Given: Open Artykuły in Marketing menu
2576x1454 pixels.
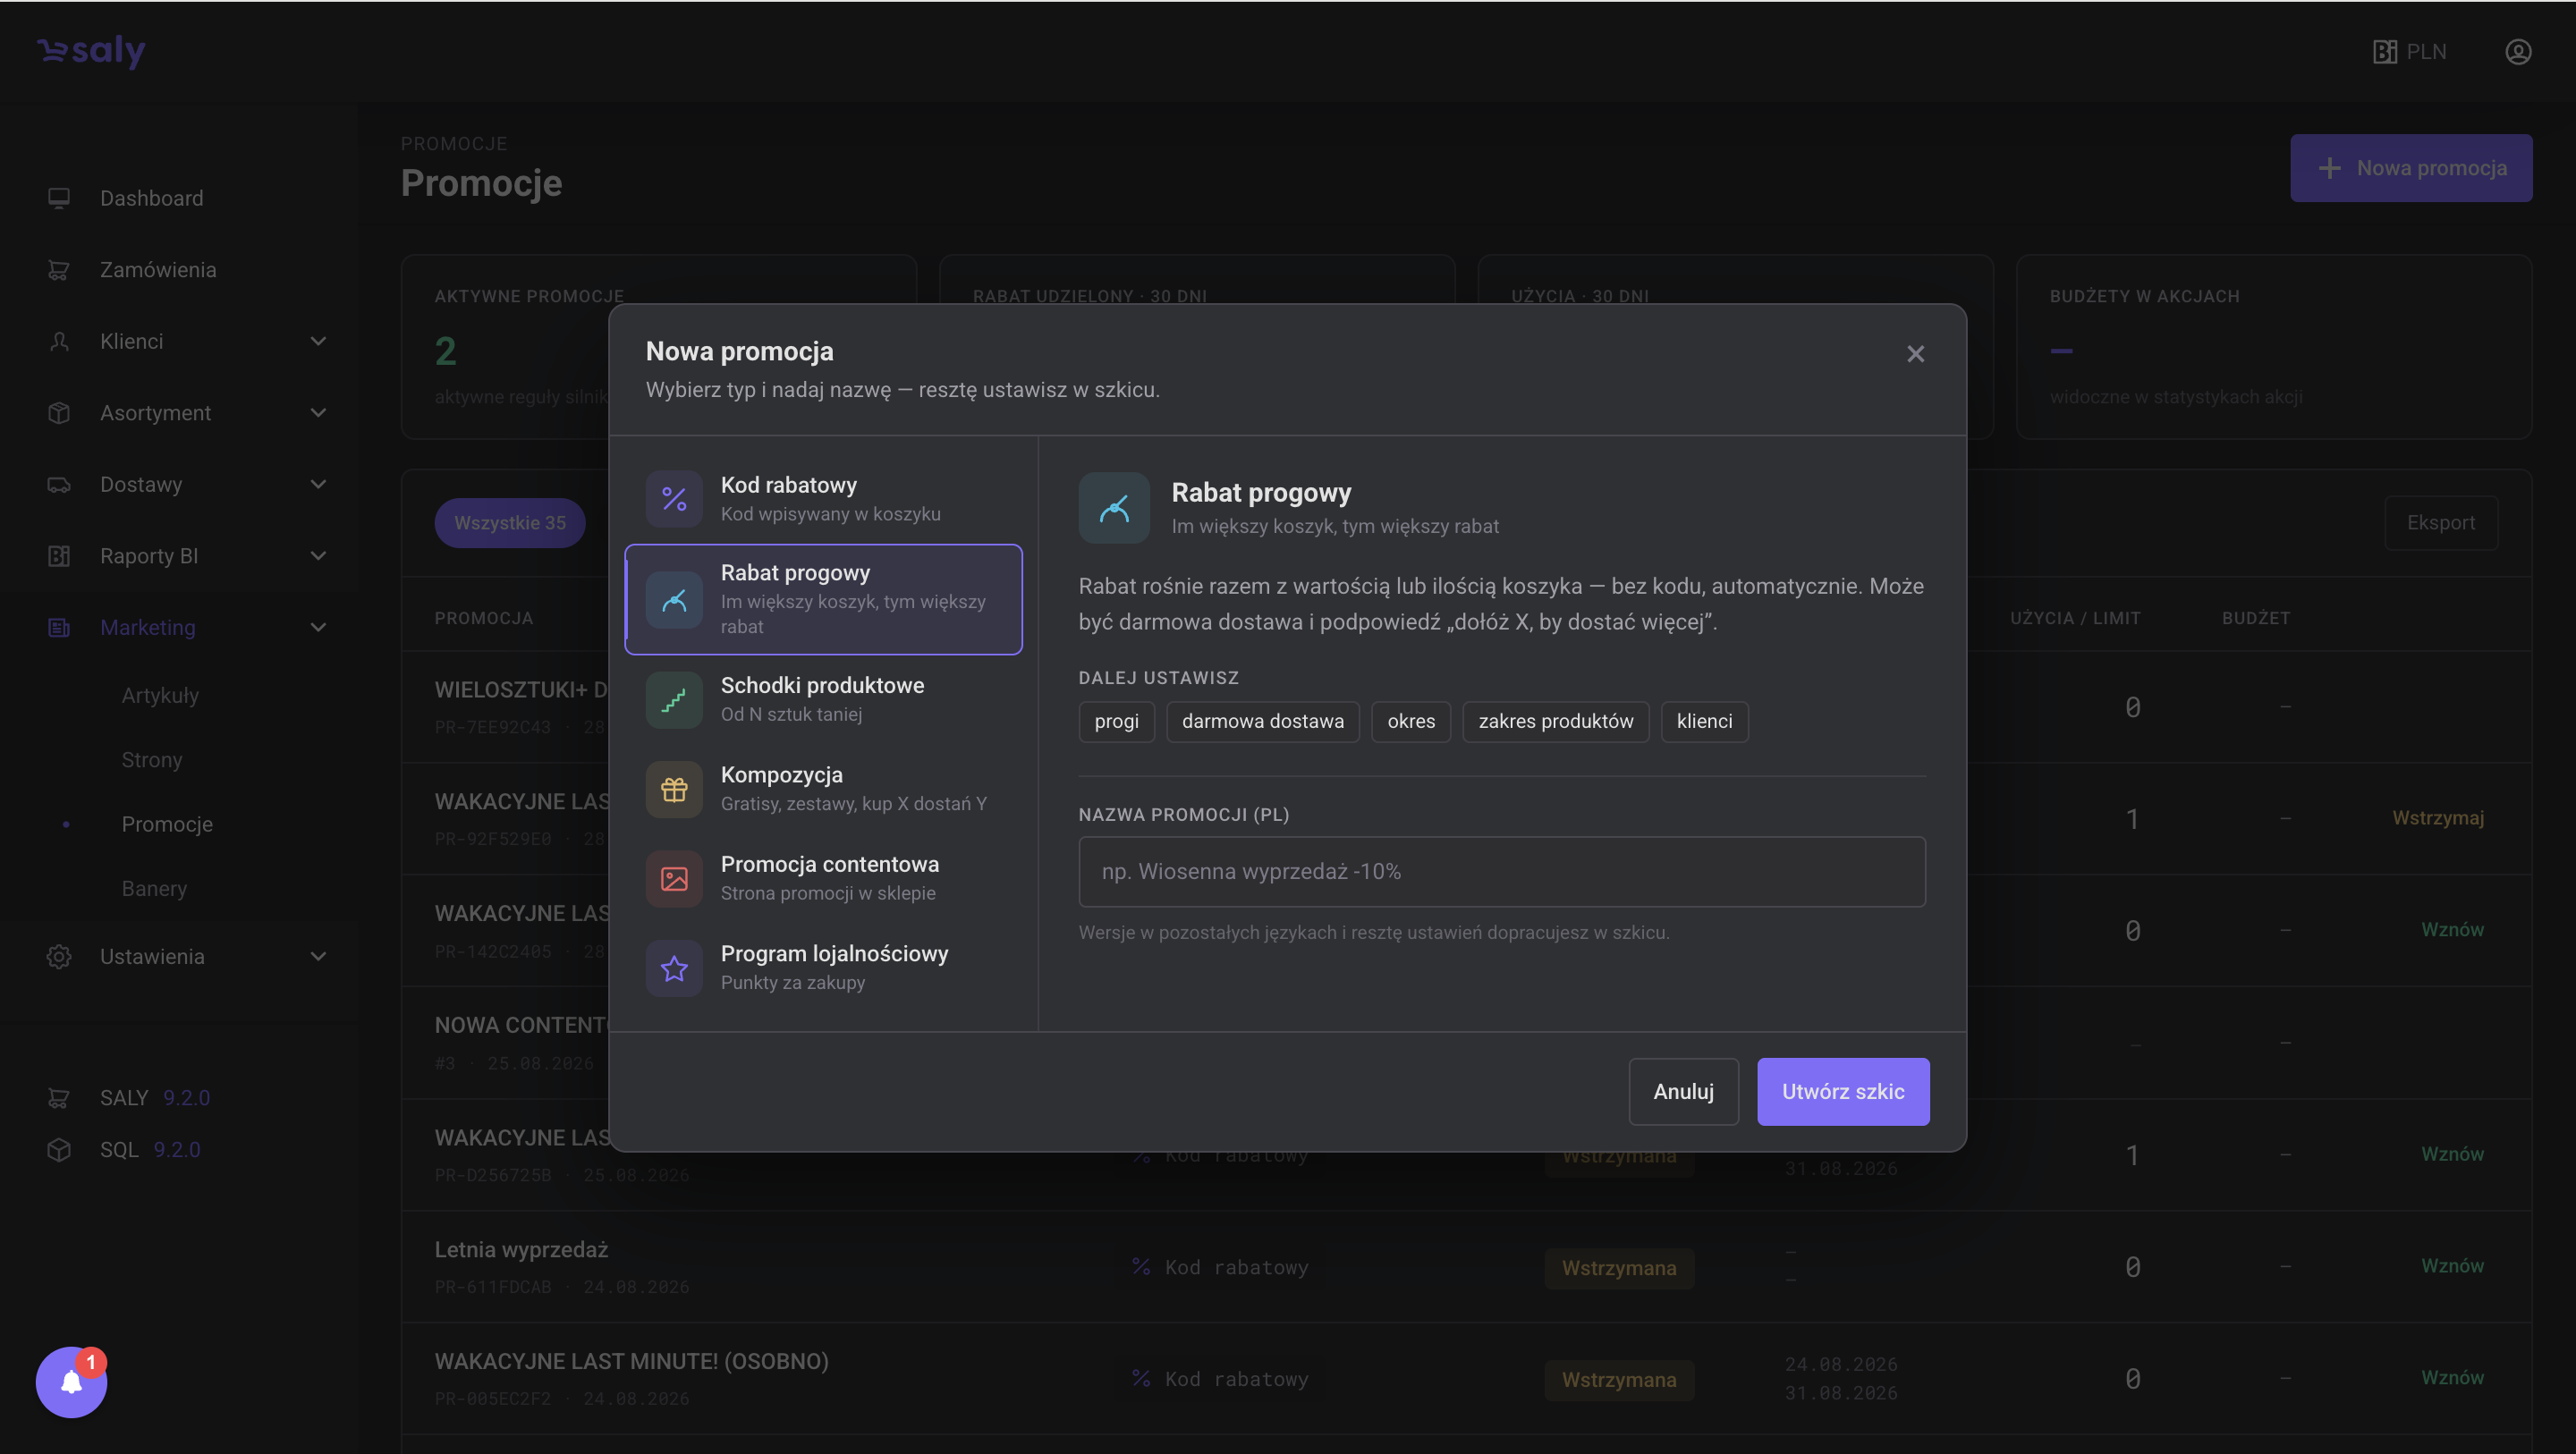Looking at the screenshot, I should [x=160, y=695].
